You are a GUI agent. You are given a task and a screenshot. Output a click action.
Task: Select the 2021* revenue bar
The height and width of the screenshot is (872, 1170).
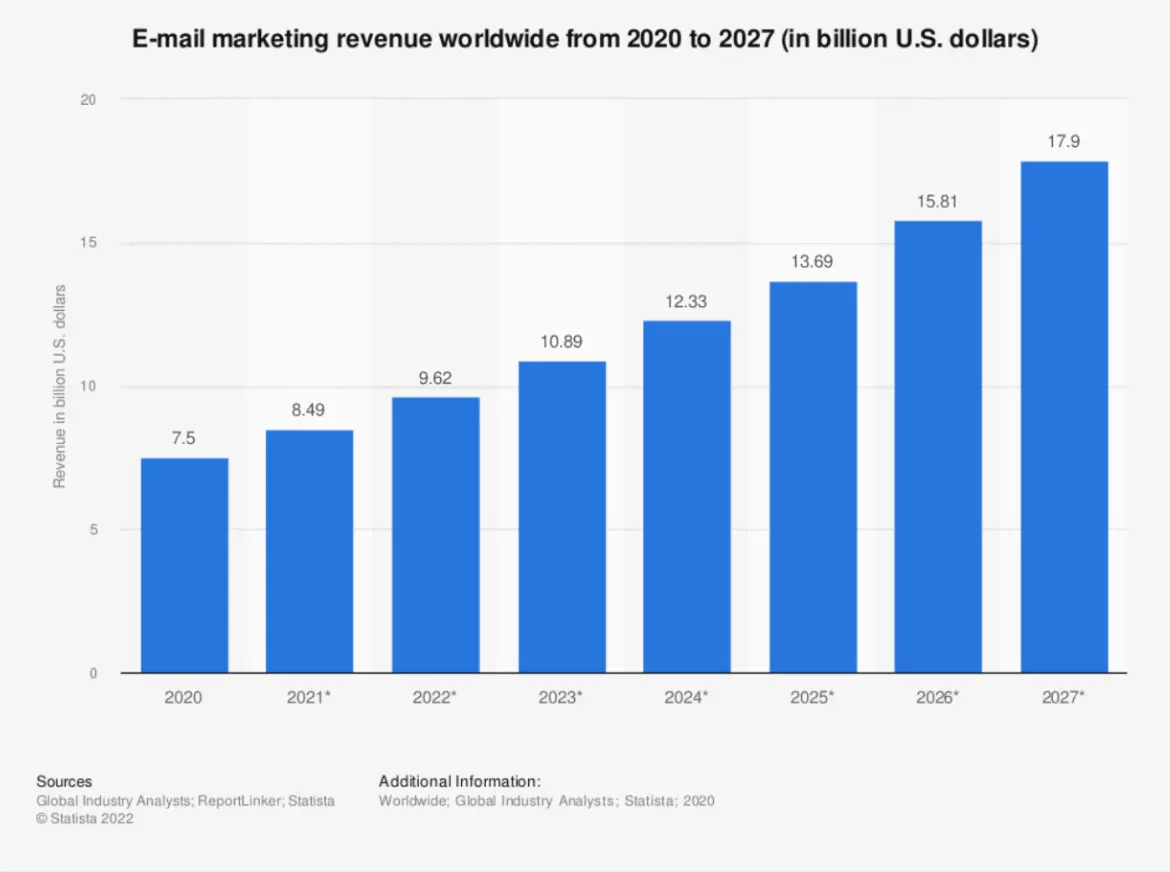[x=310, y=550]
